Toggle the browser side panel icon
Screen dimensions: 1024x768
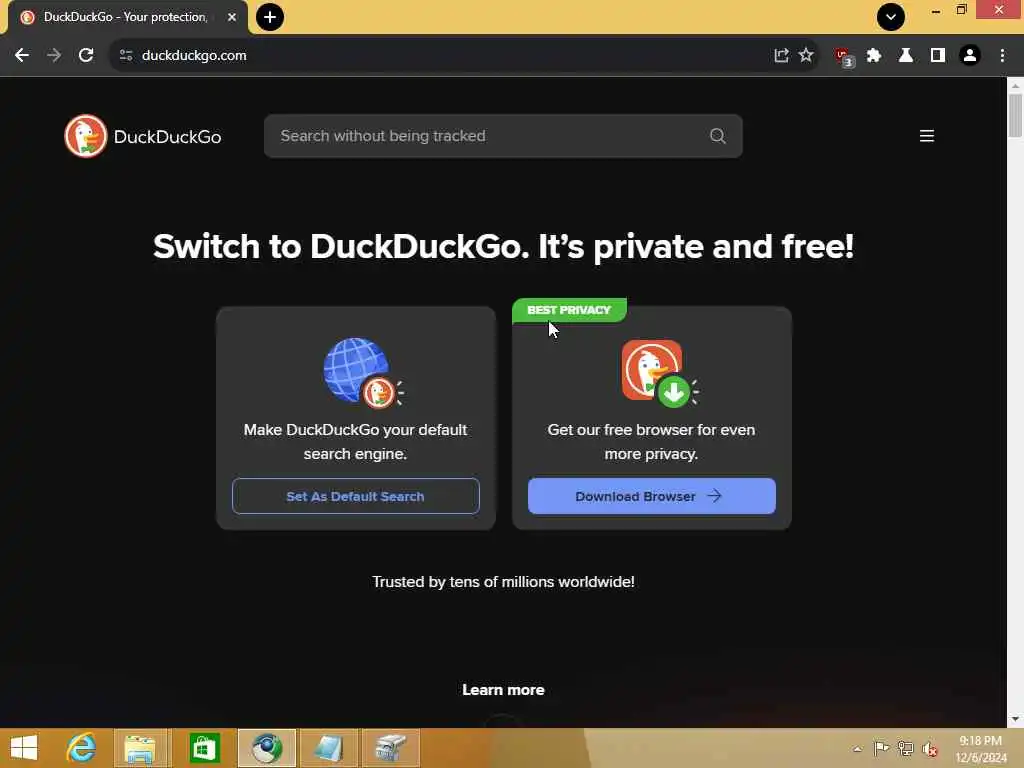938,56
